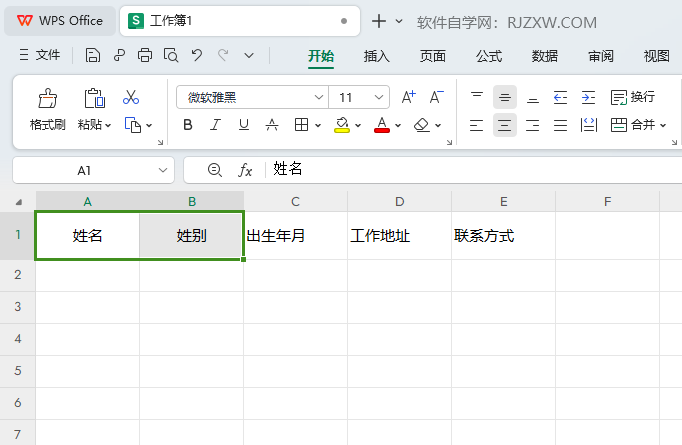Click the Clear eraser icon
The width and height of the screenshot is (682, 445).
pos(421,125)
